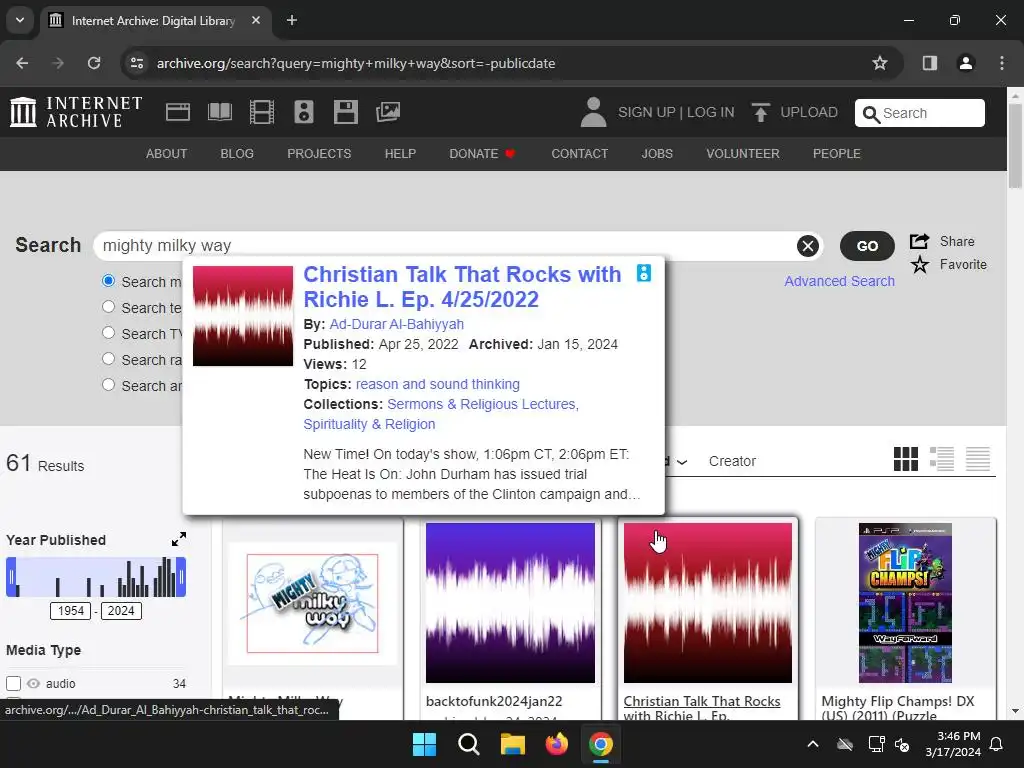Open the tab search dropdown arrow
Image resolution: width=1024 pixels, height=768 pixels.
point(20,20)
